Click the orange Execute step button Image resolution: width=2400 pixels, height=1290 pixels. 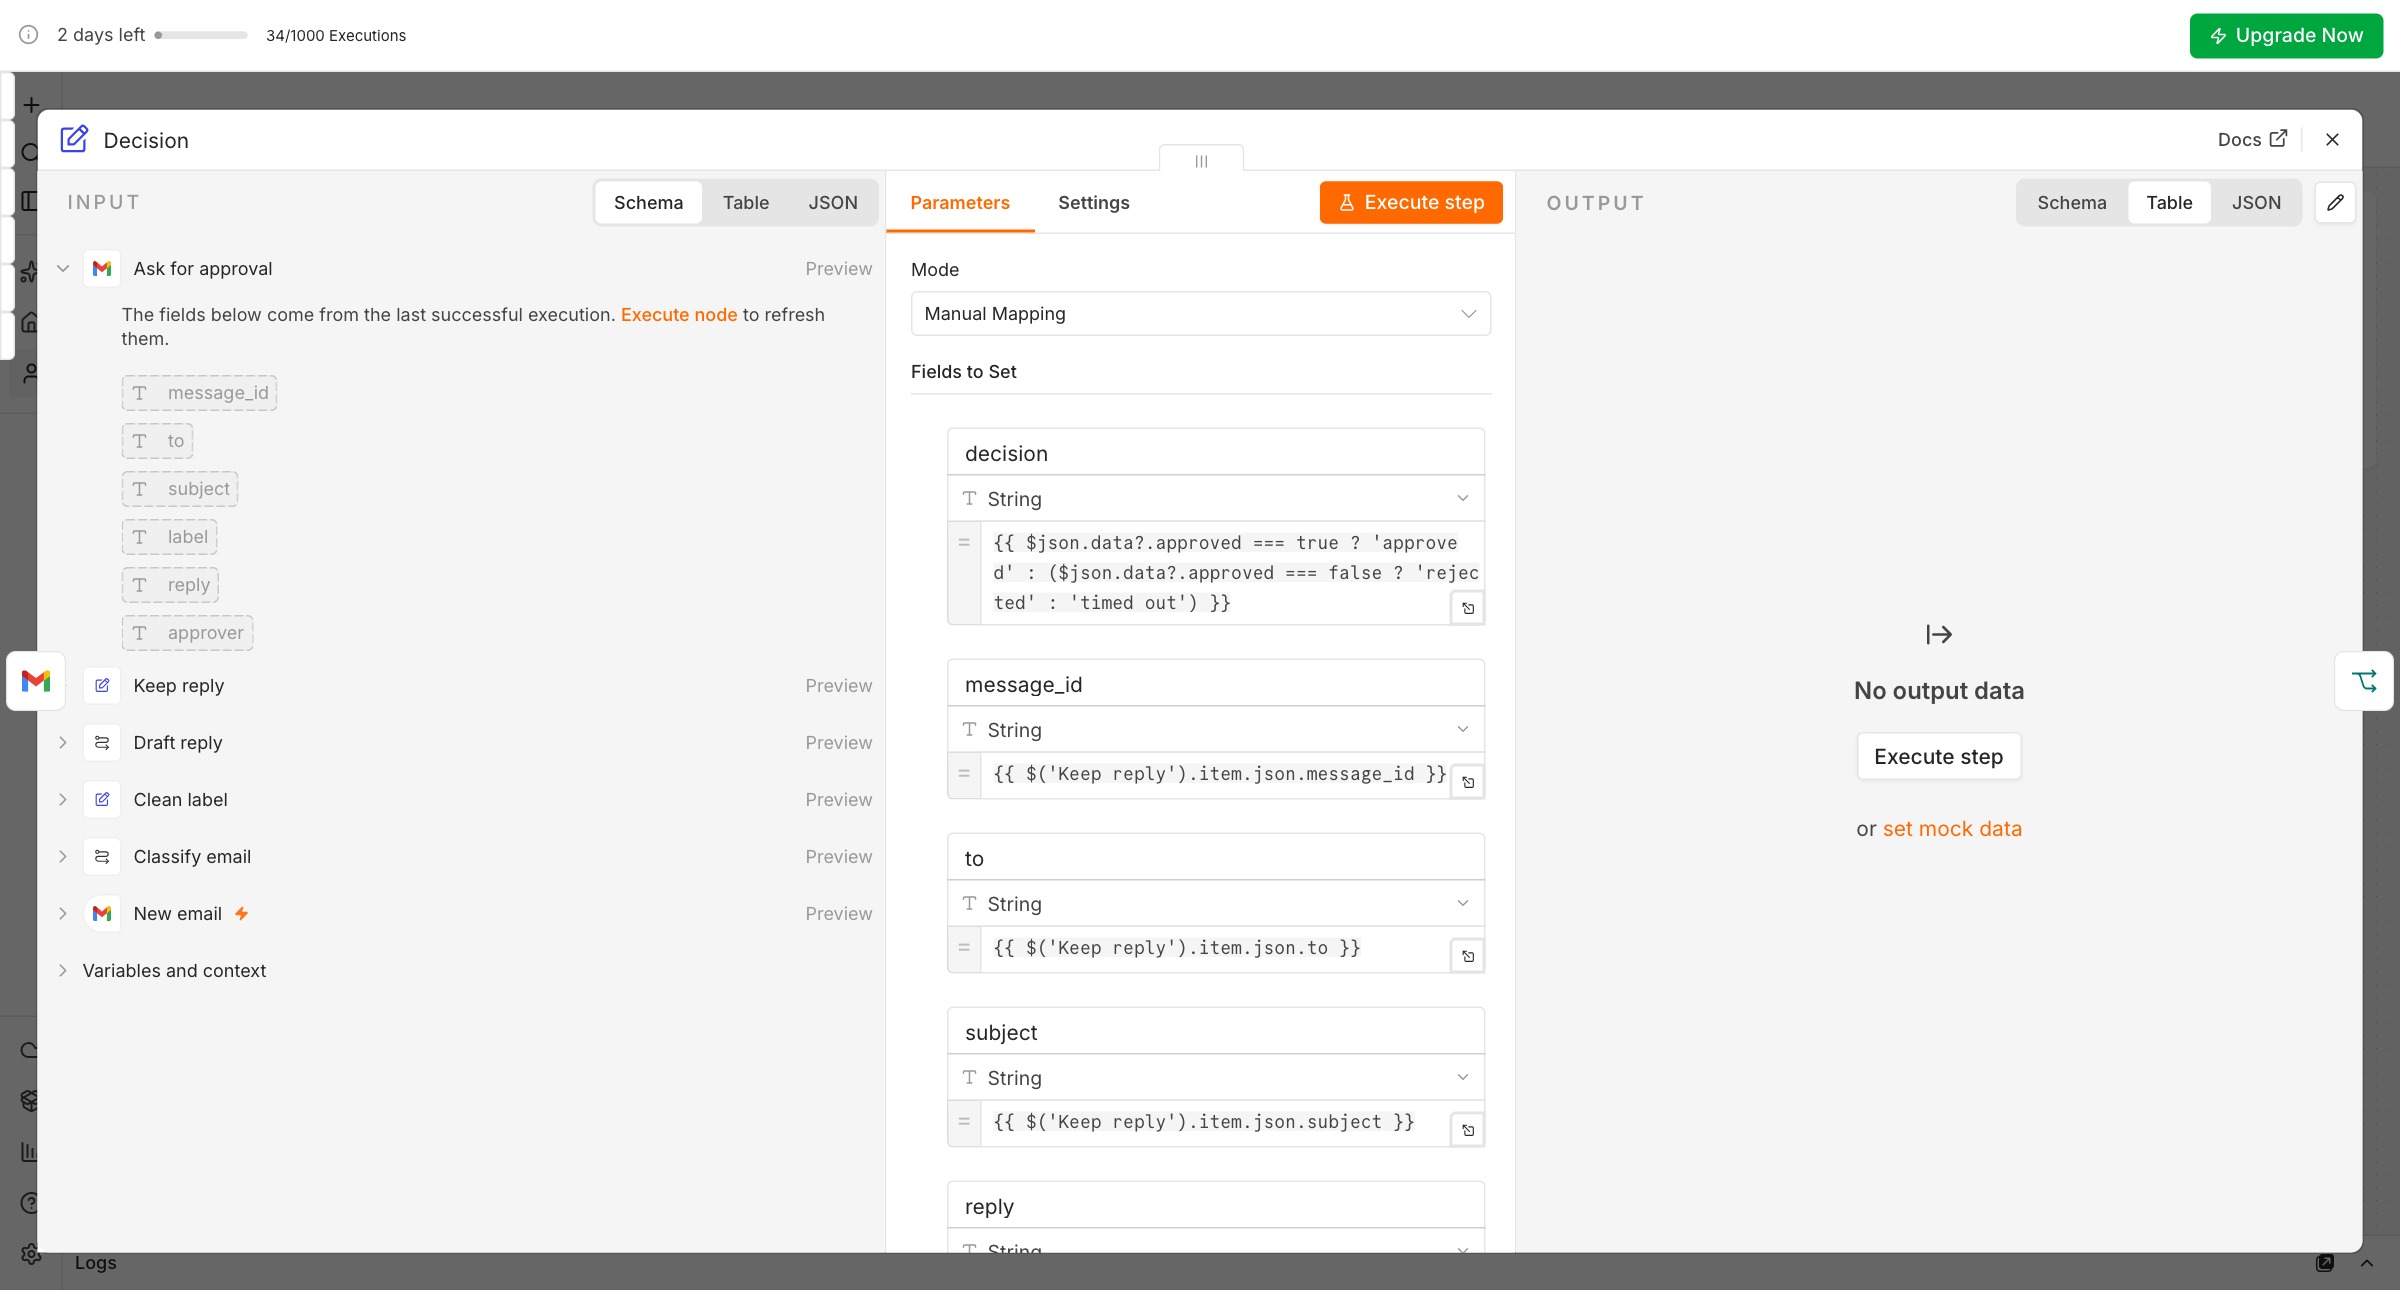1411,202
